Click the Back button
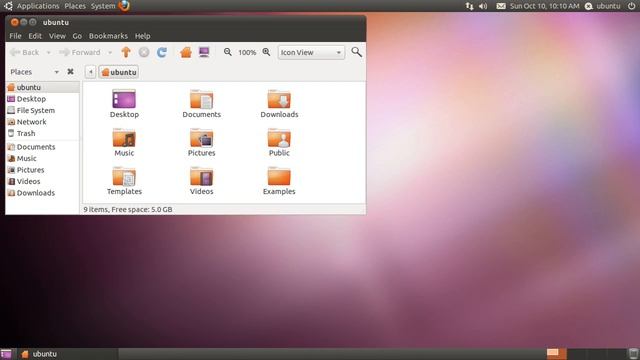This screenshot has width=640, height=360. 25,52
